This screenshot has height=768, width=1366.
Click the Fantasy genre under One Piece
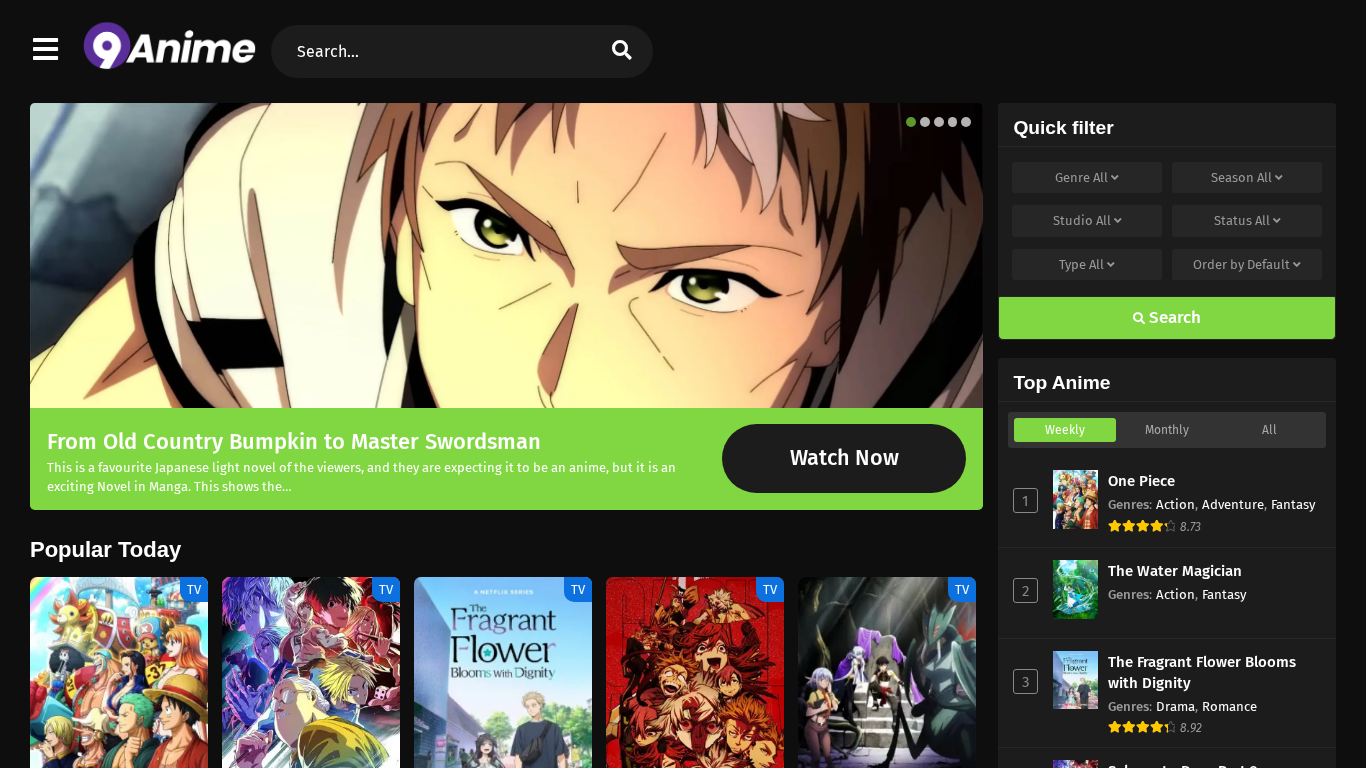tap(1293, 505)
